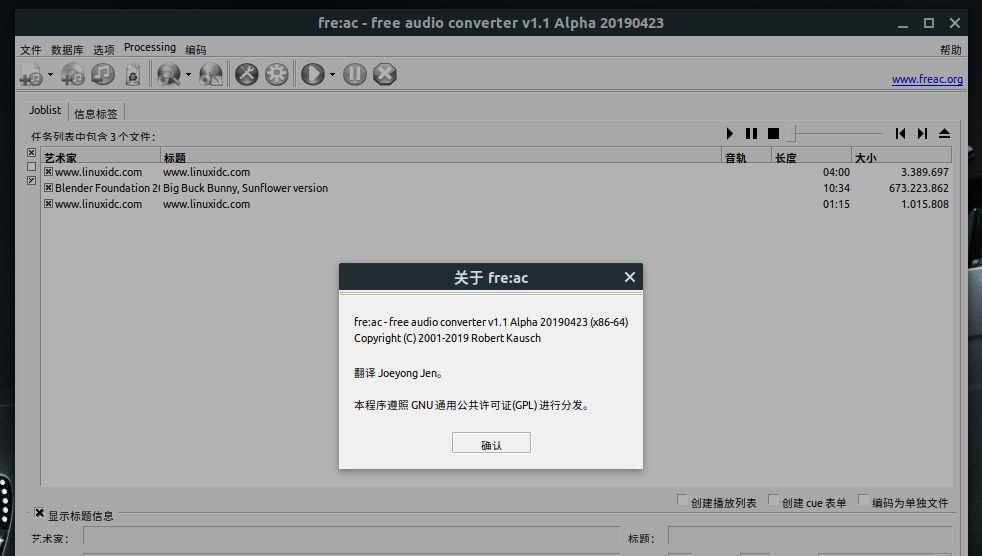
Task: Click the size value 1.015.808
Action: 925,204
